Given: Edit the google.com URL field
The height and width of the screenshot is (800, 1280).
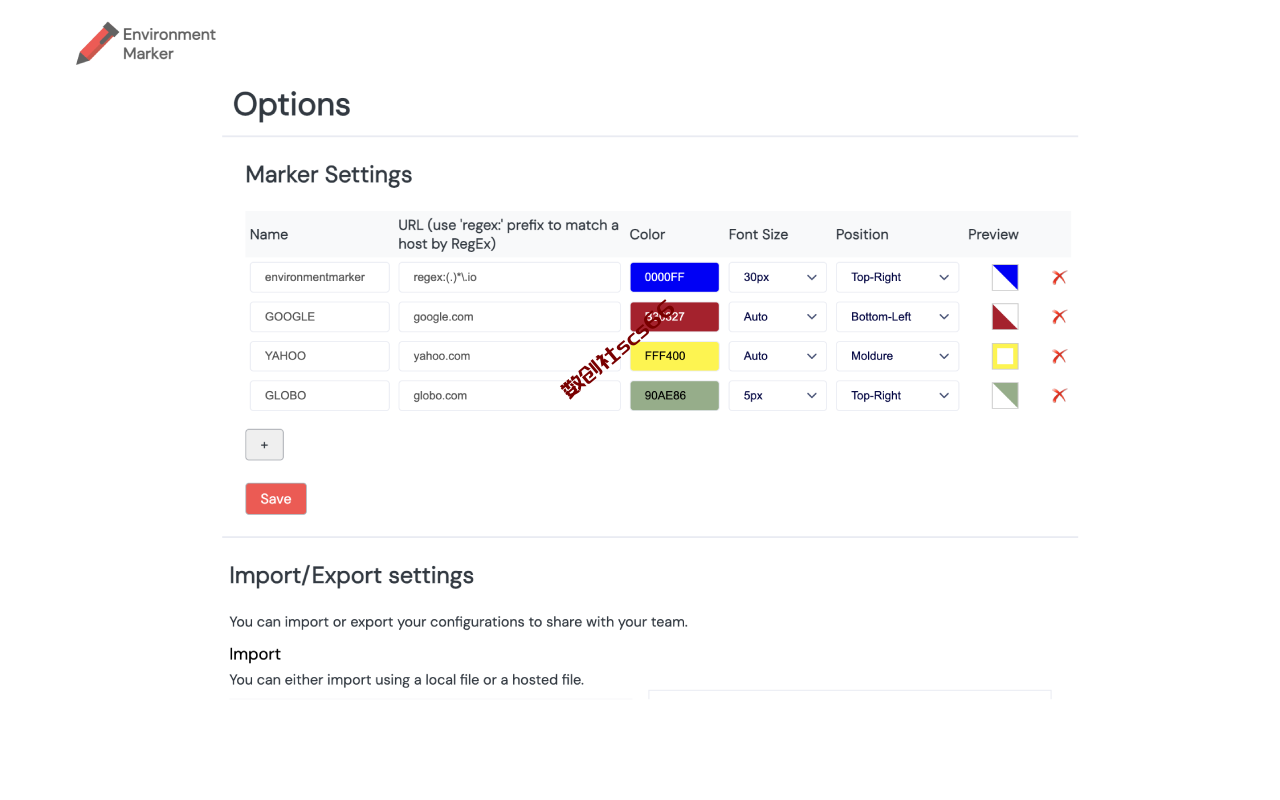Looking at the screenshot, I should pos(509,316).
